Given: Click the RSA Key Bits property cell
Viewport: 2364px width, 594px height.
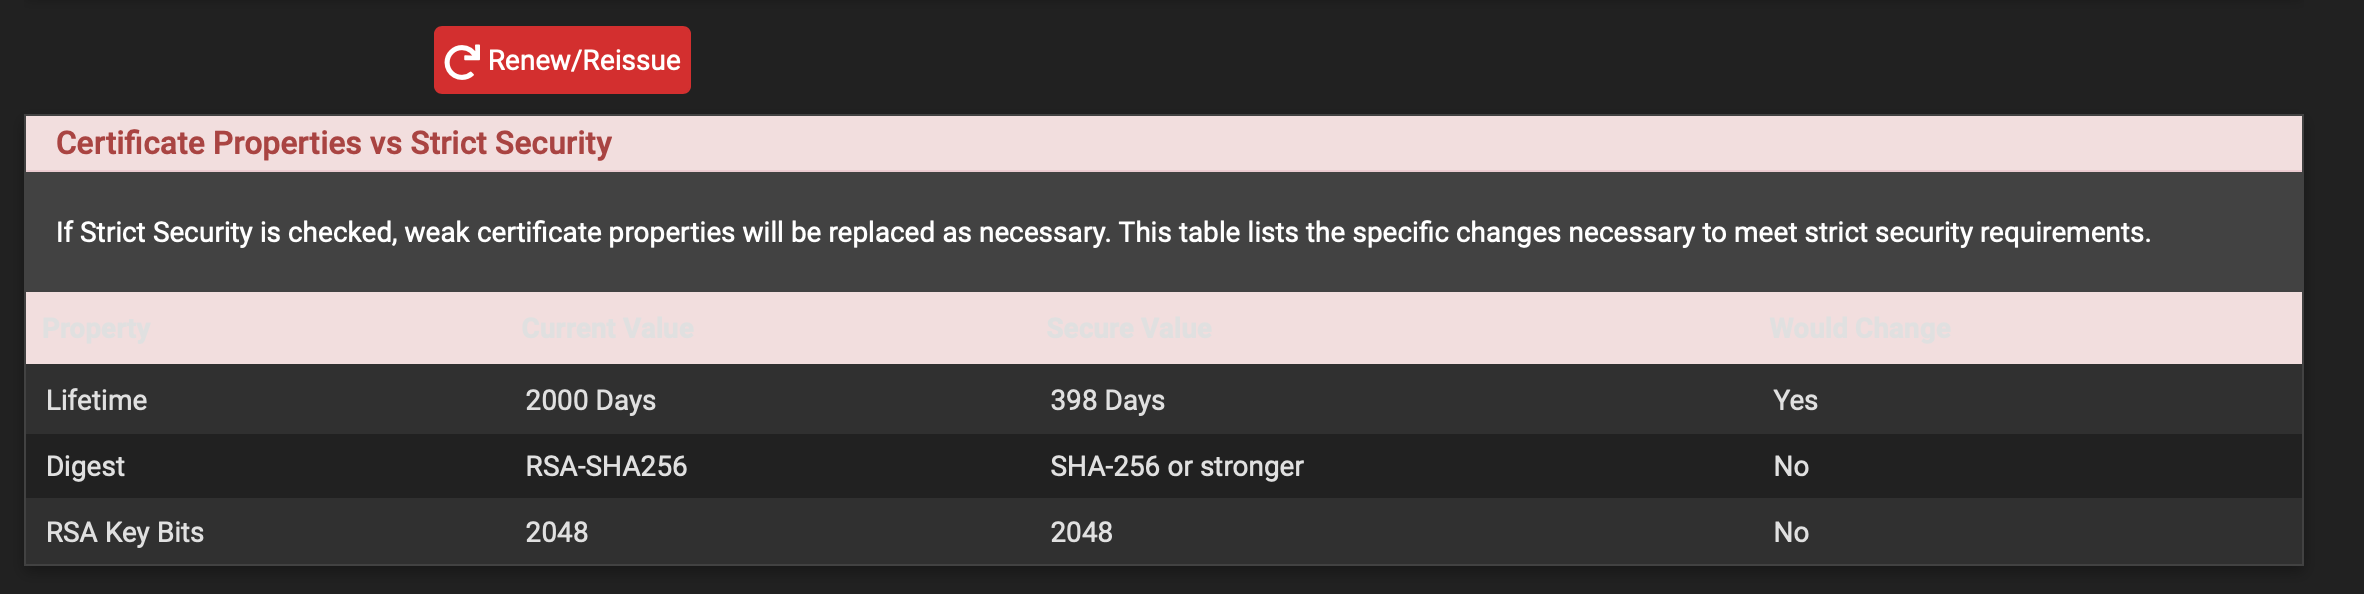Looking at the screenshot, I should coord(125,532).
